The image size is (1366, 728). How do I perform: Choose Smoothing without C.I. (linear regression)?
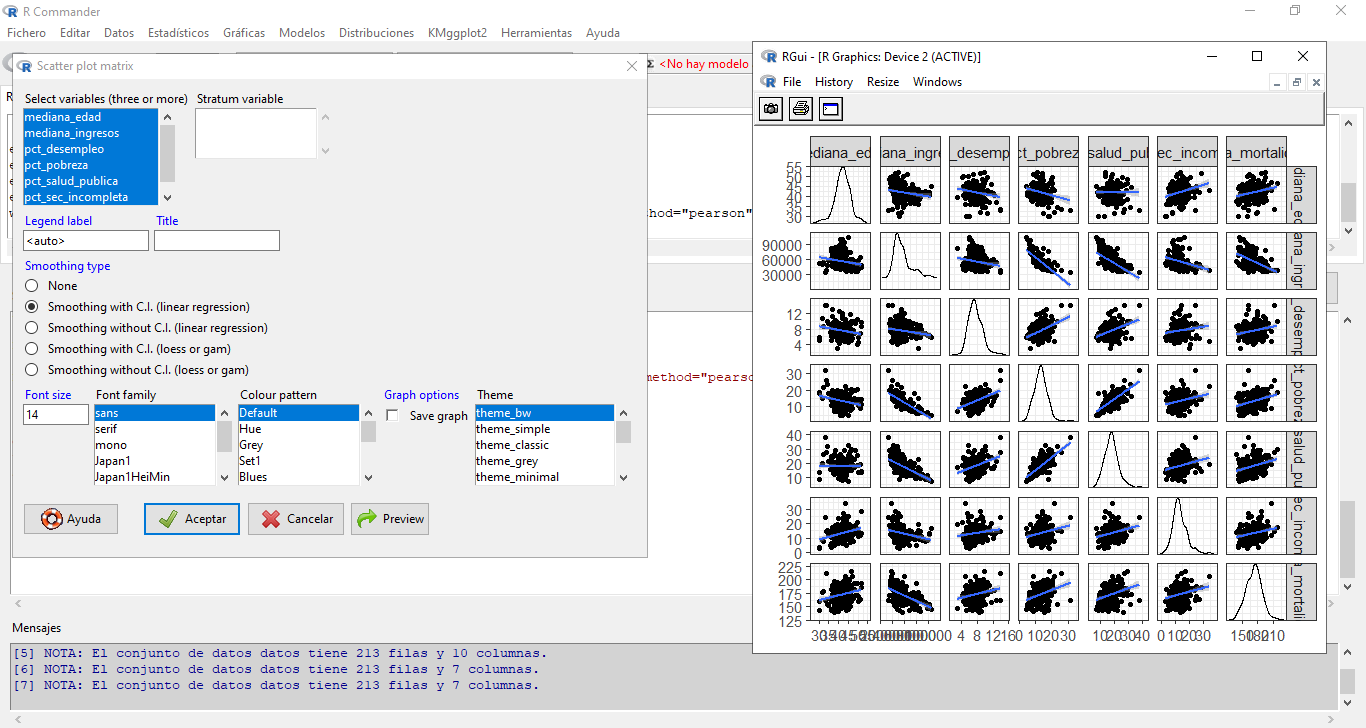32,328
